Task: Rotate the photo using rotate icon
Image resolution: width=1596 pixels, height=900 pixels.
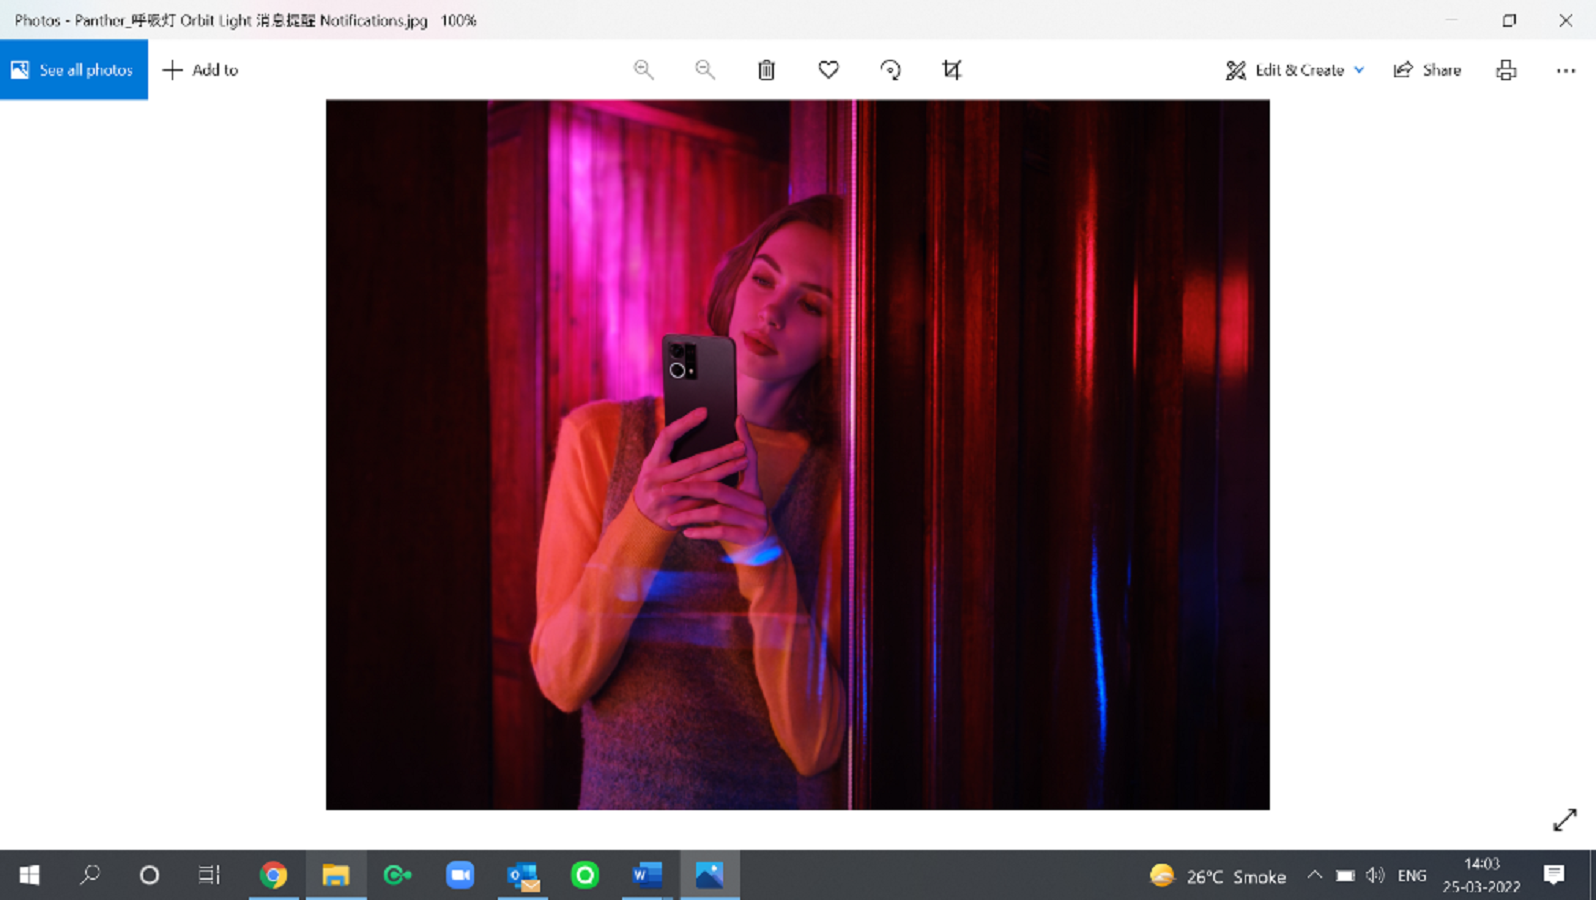Action: coord(890,70)
